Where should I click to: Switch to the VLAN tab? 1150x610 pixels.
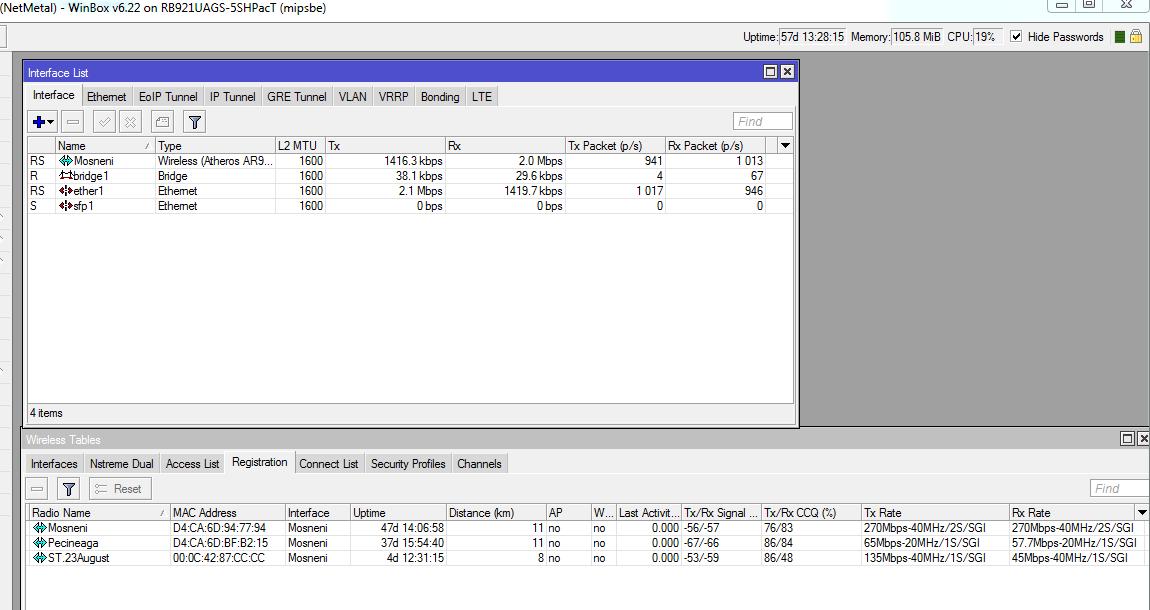352,97
